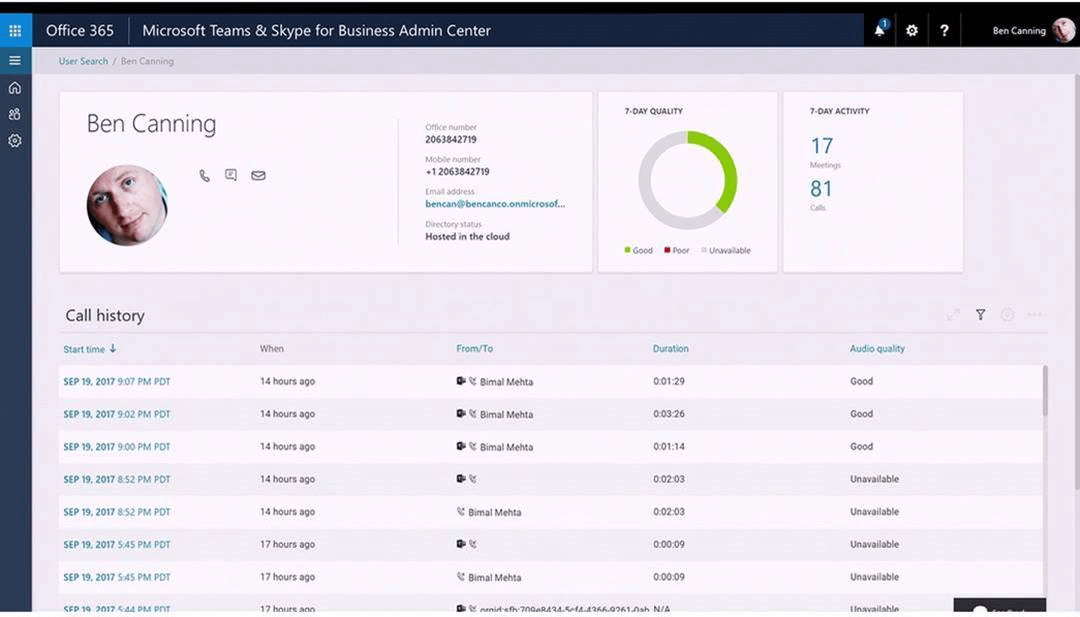Click the help question mark icon
The image size is (1080, 617).
coord(944,30)
